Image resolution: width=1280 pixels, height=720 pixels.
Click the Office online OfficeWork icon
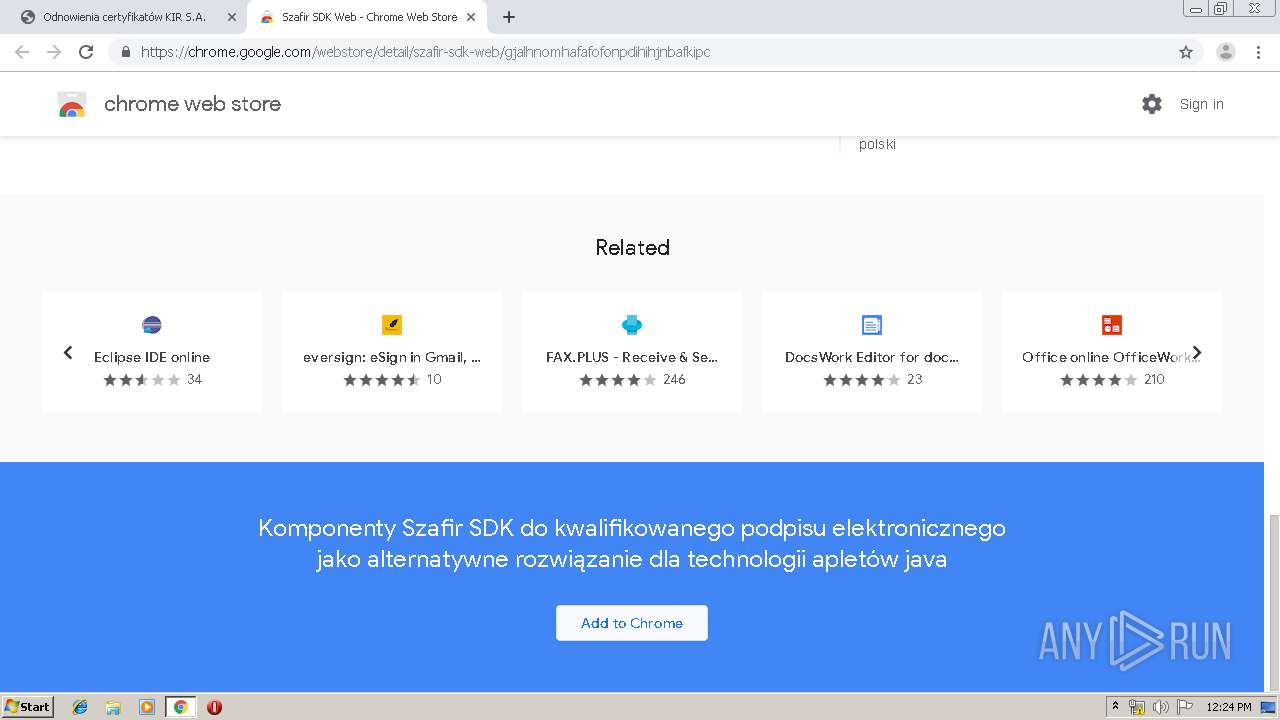coord(1112,325)
